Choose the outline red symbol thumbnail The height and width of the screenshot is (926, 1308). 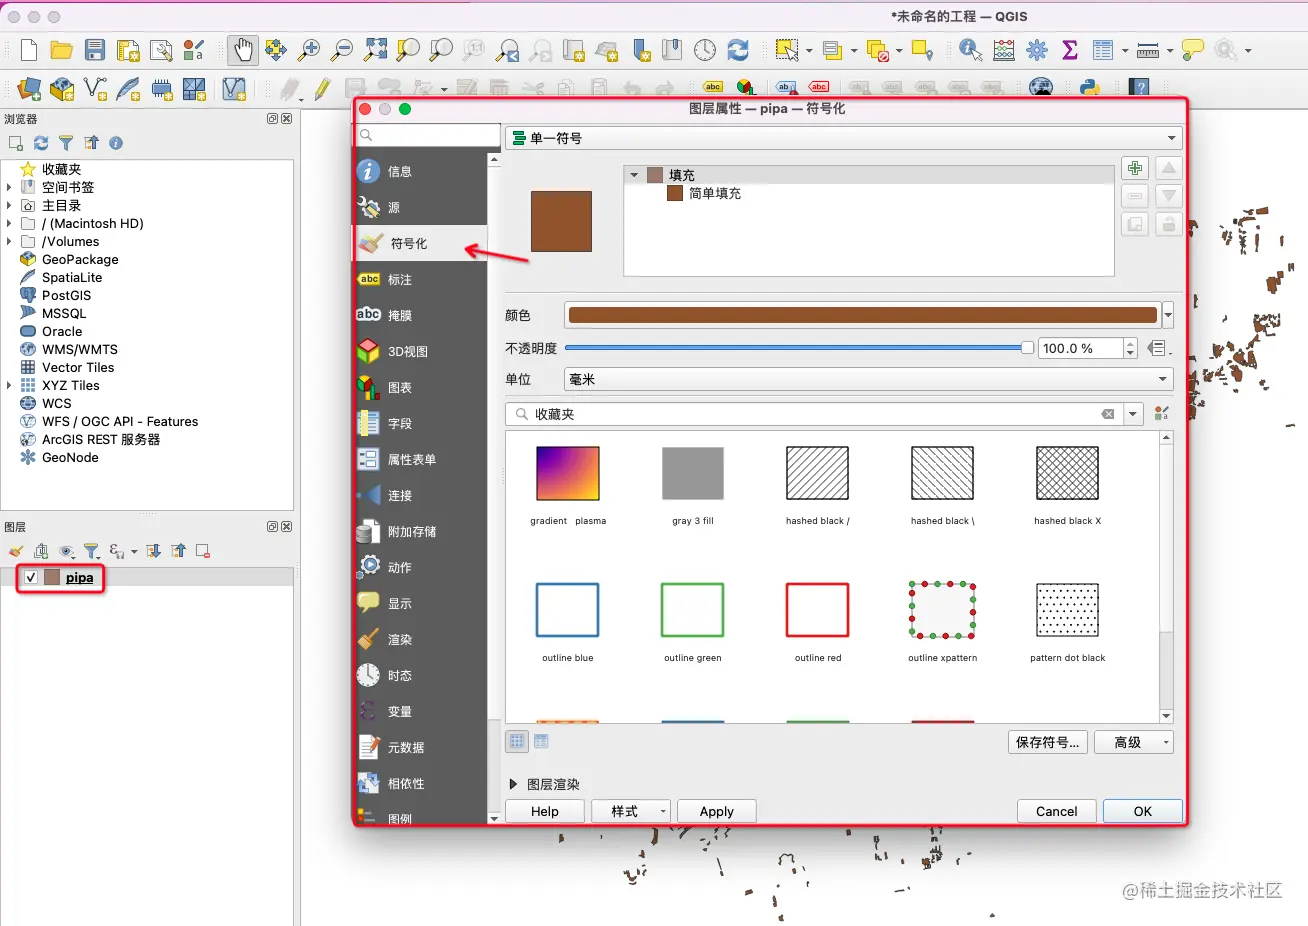tap(818, 610)
